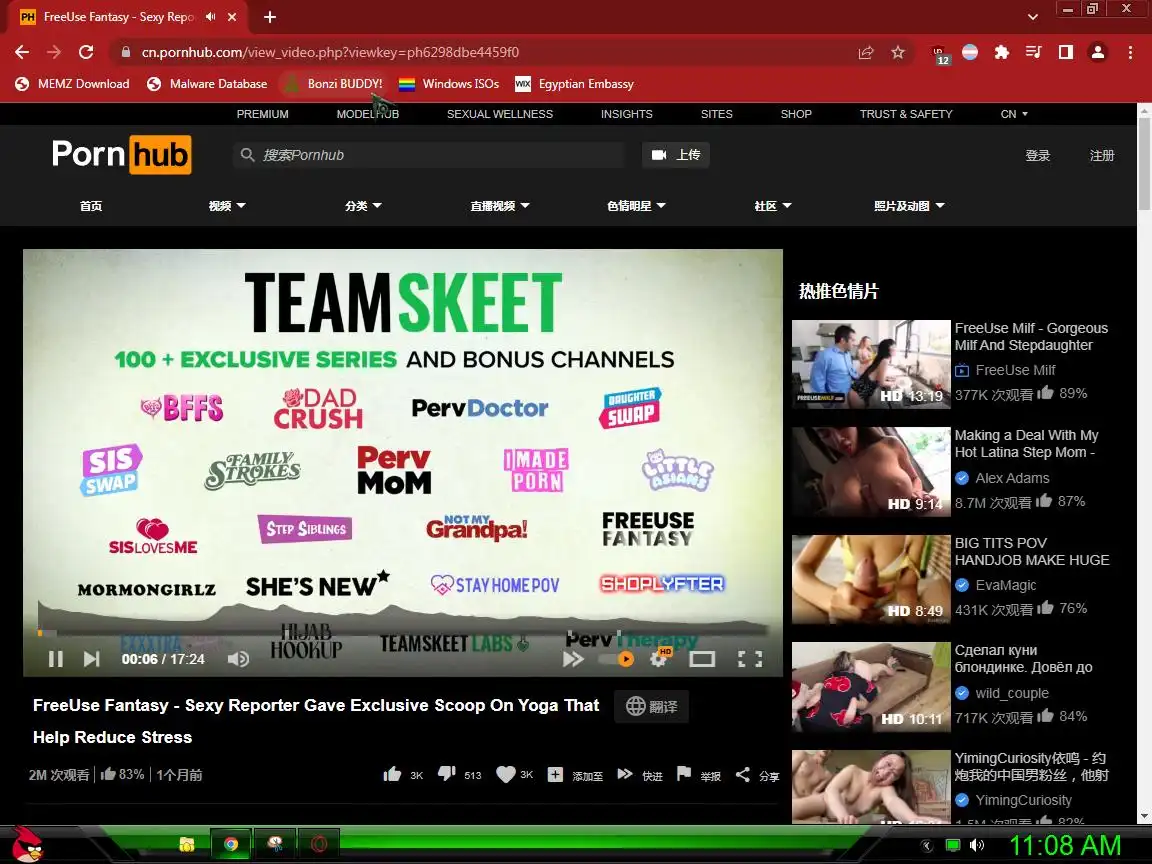Open the tab search chevron
Viewport: 1152px width, 864px height.
coord(1032,16)
